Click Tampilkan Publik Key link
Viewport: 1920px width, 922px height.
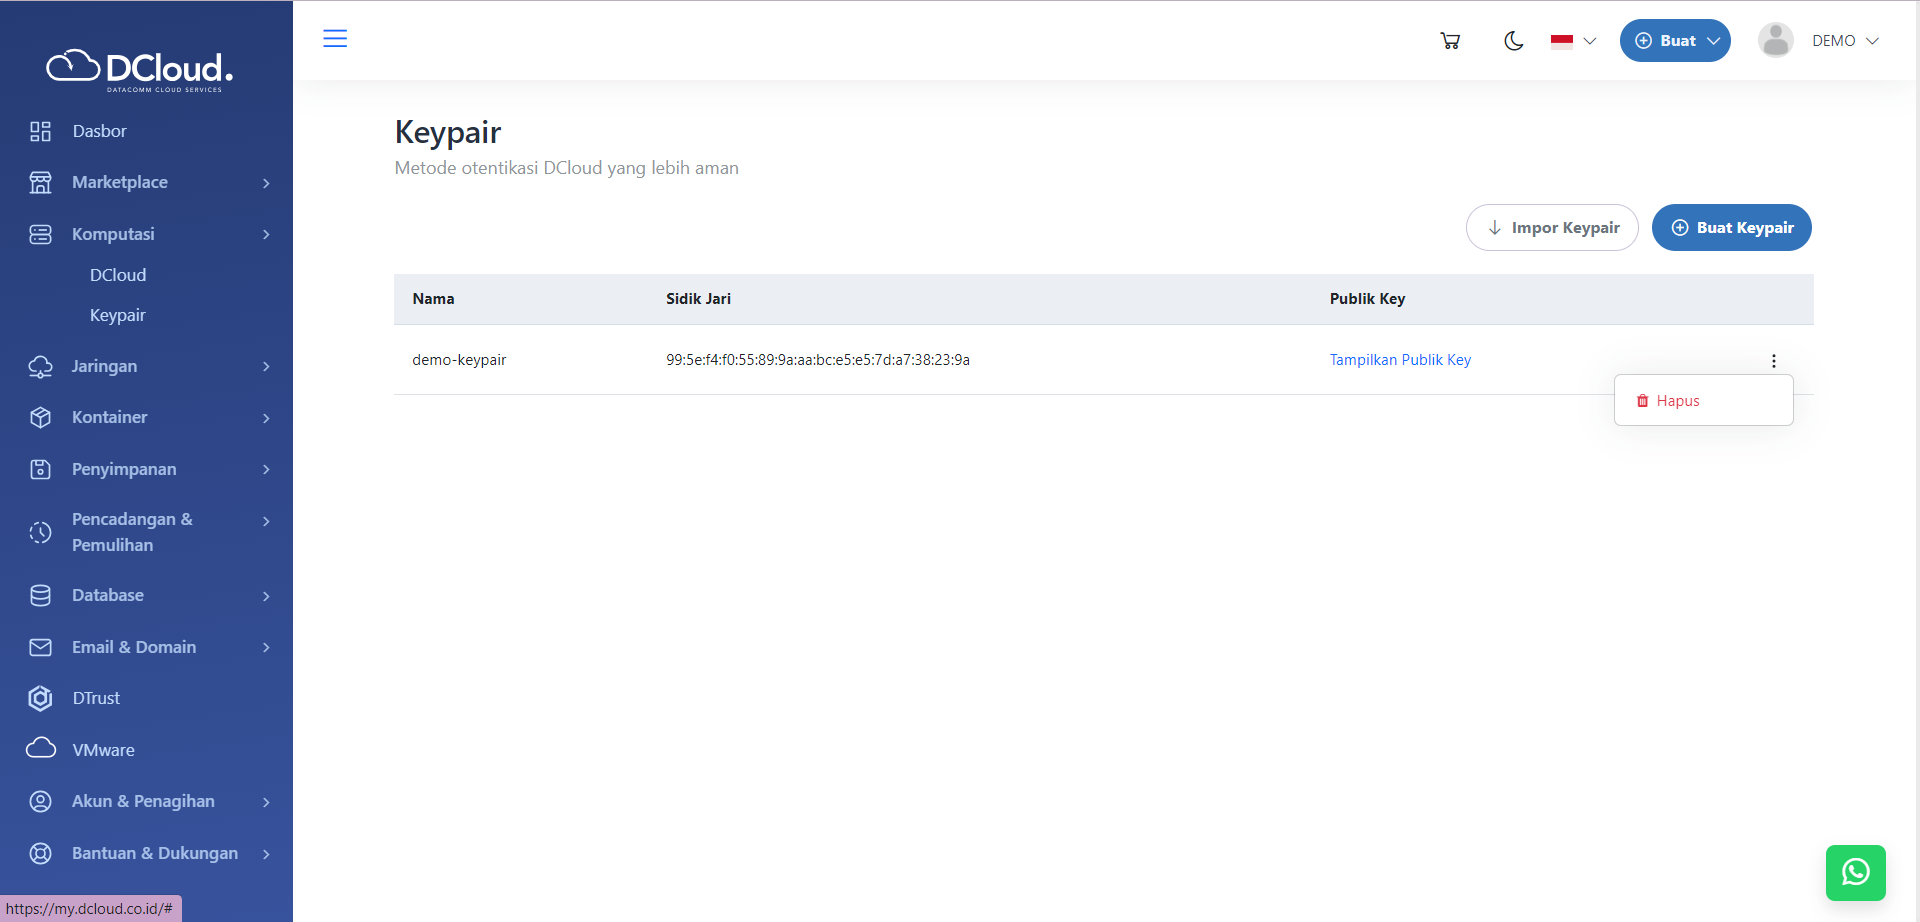tap(1399, 360)
